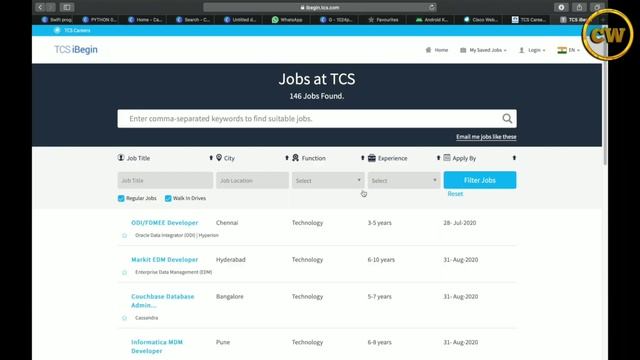
Task: Open the WhatsApp tab
Action: [x=287, y=20]
